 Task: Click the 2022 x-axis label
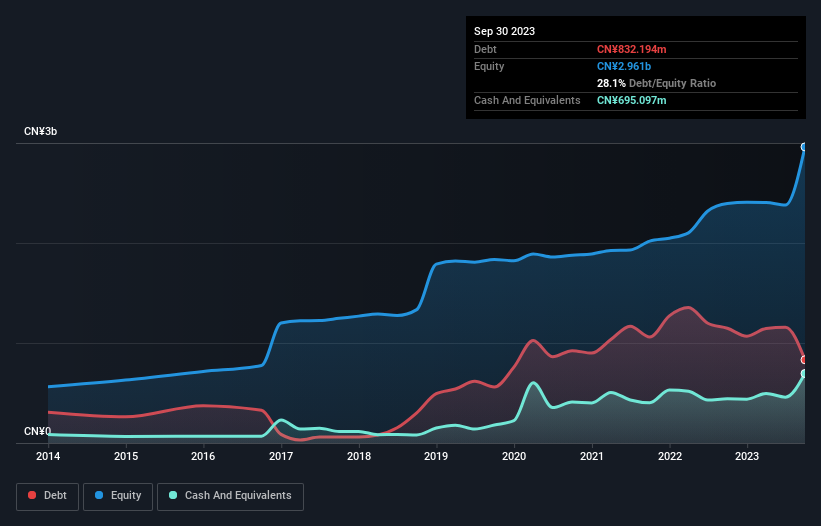click(670, 456)
